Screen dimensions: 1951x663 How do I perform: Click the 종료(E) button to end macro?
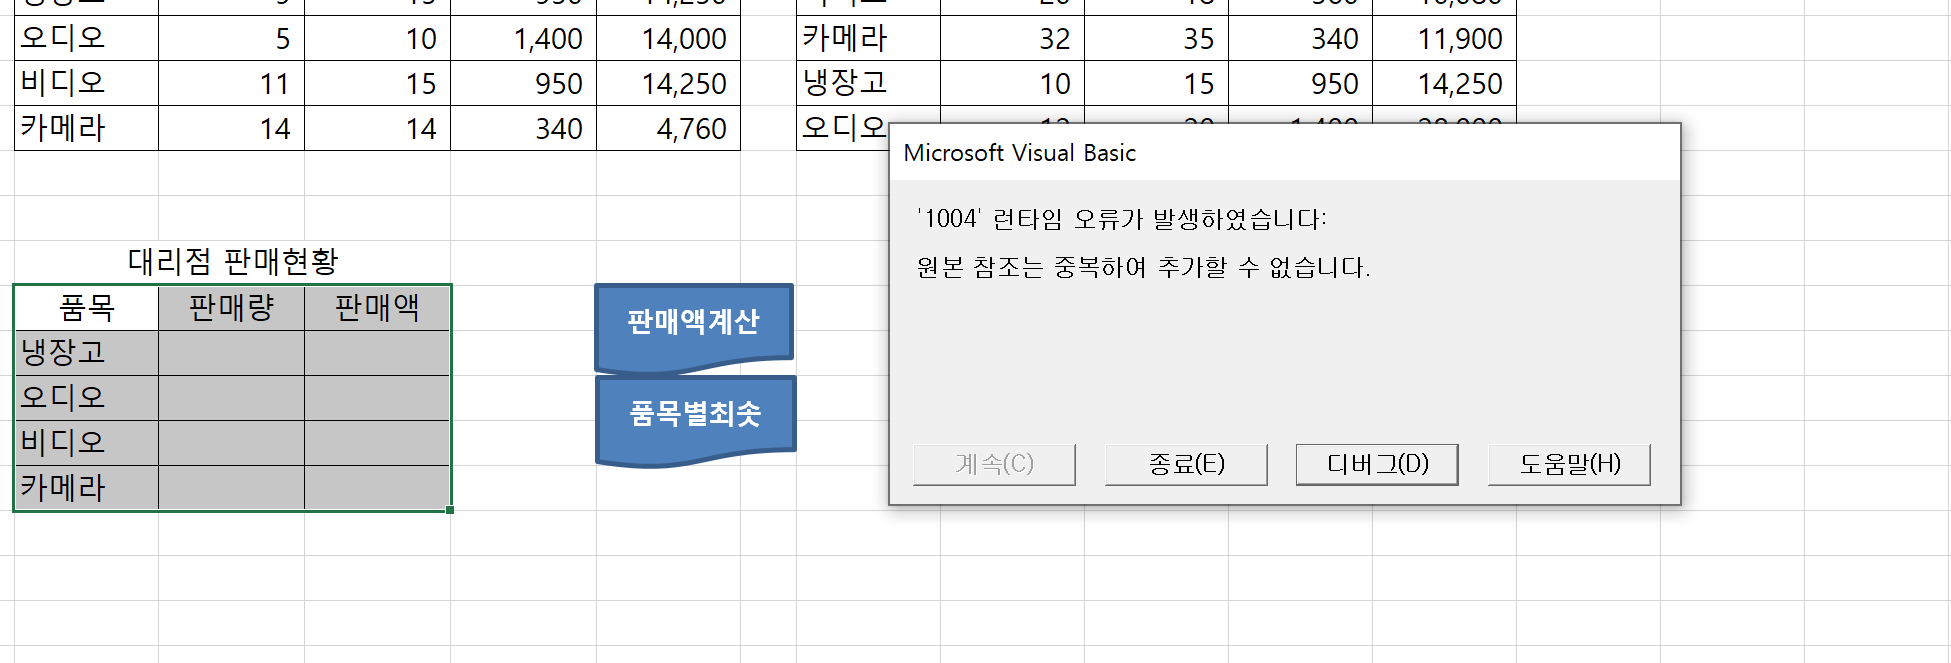click(x=1185, y=464)
